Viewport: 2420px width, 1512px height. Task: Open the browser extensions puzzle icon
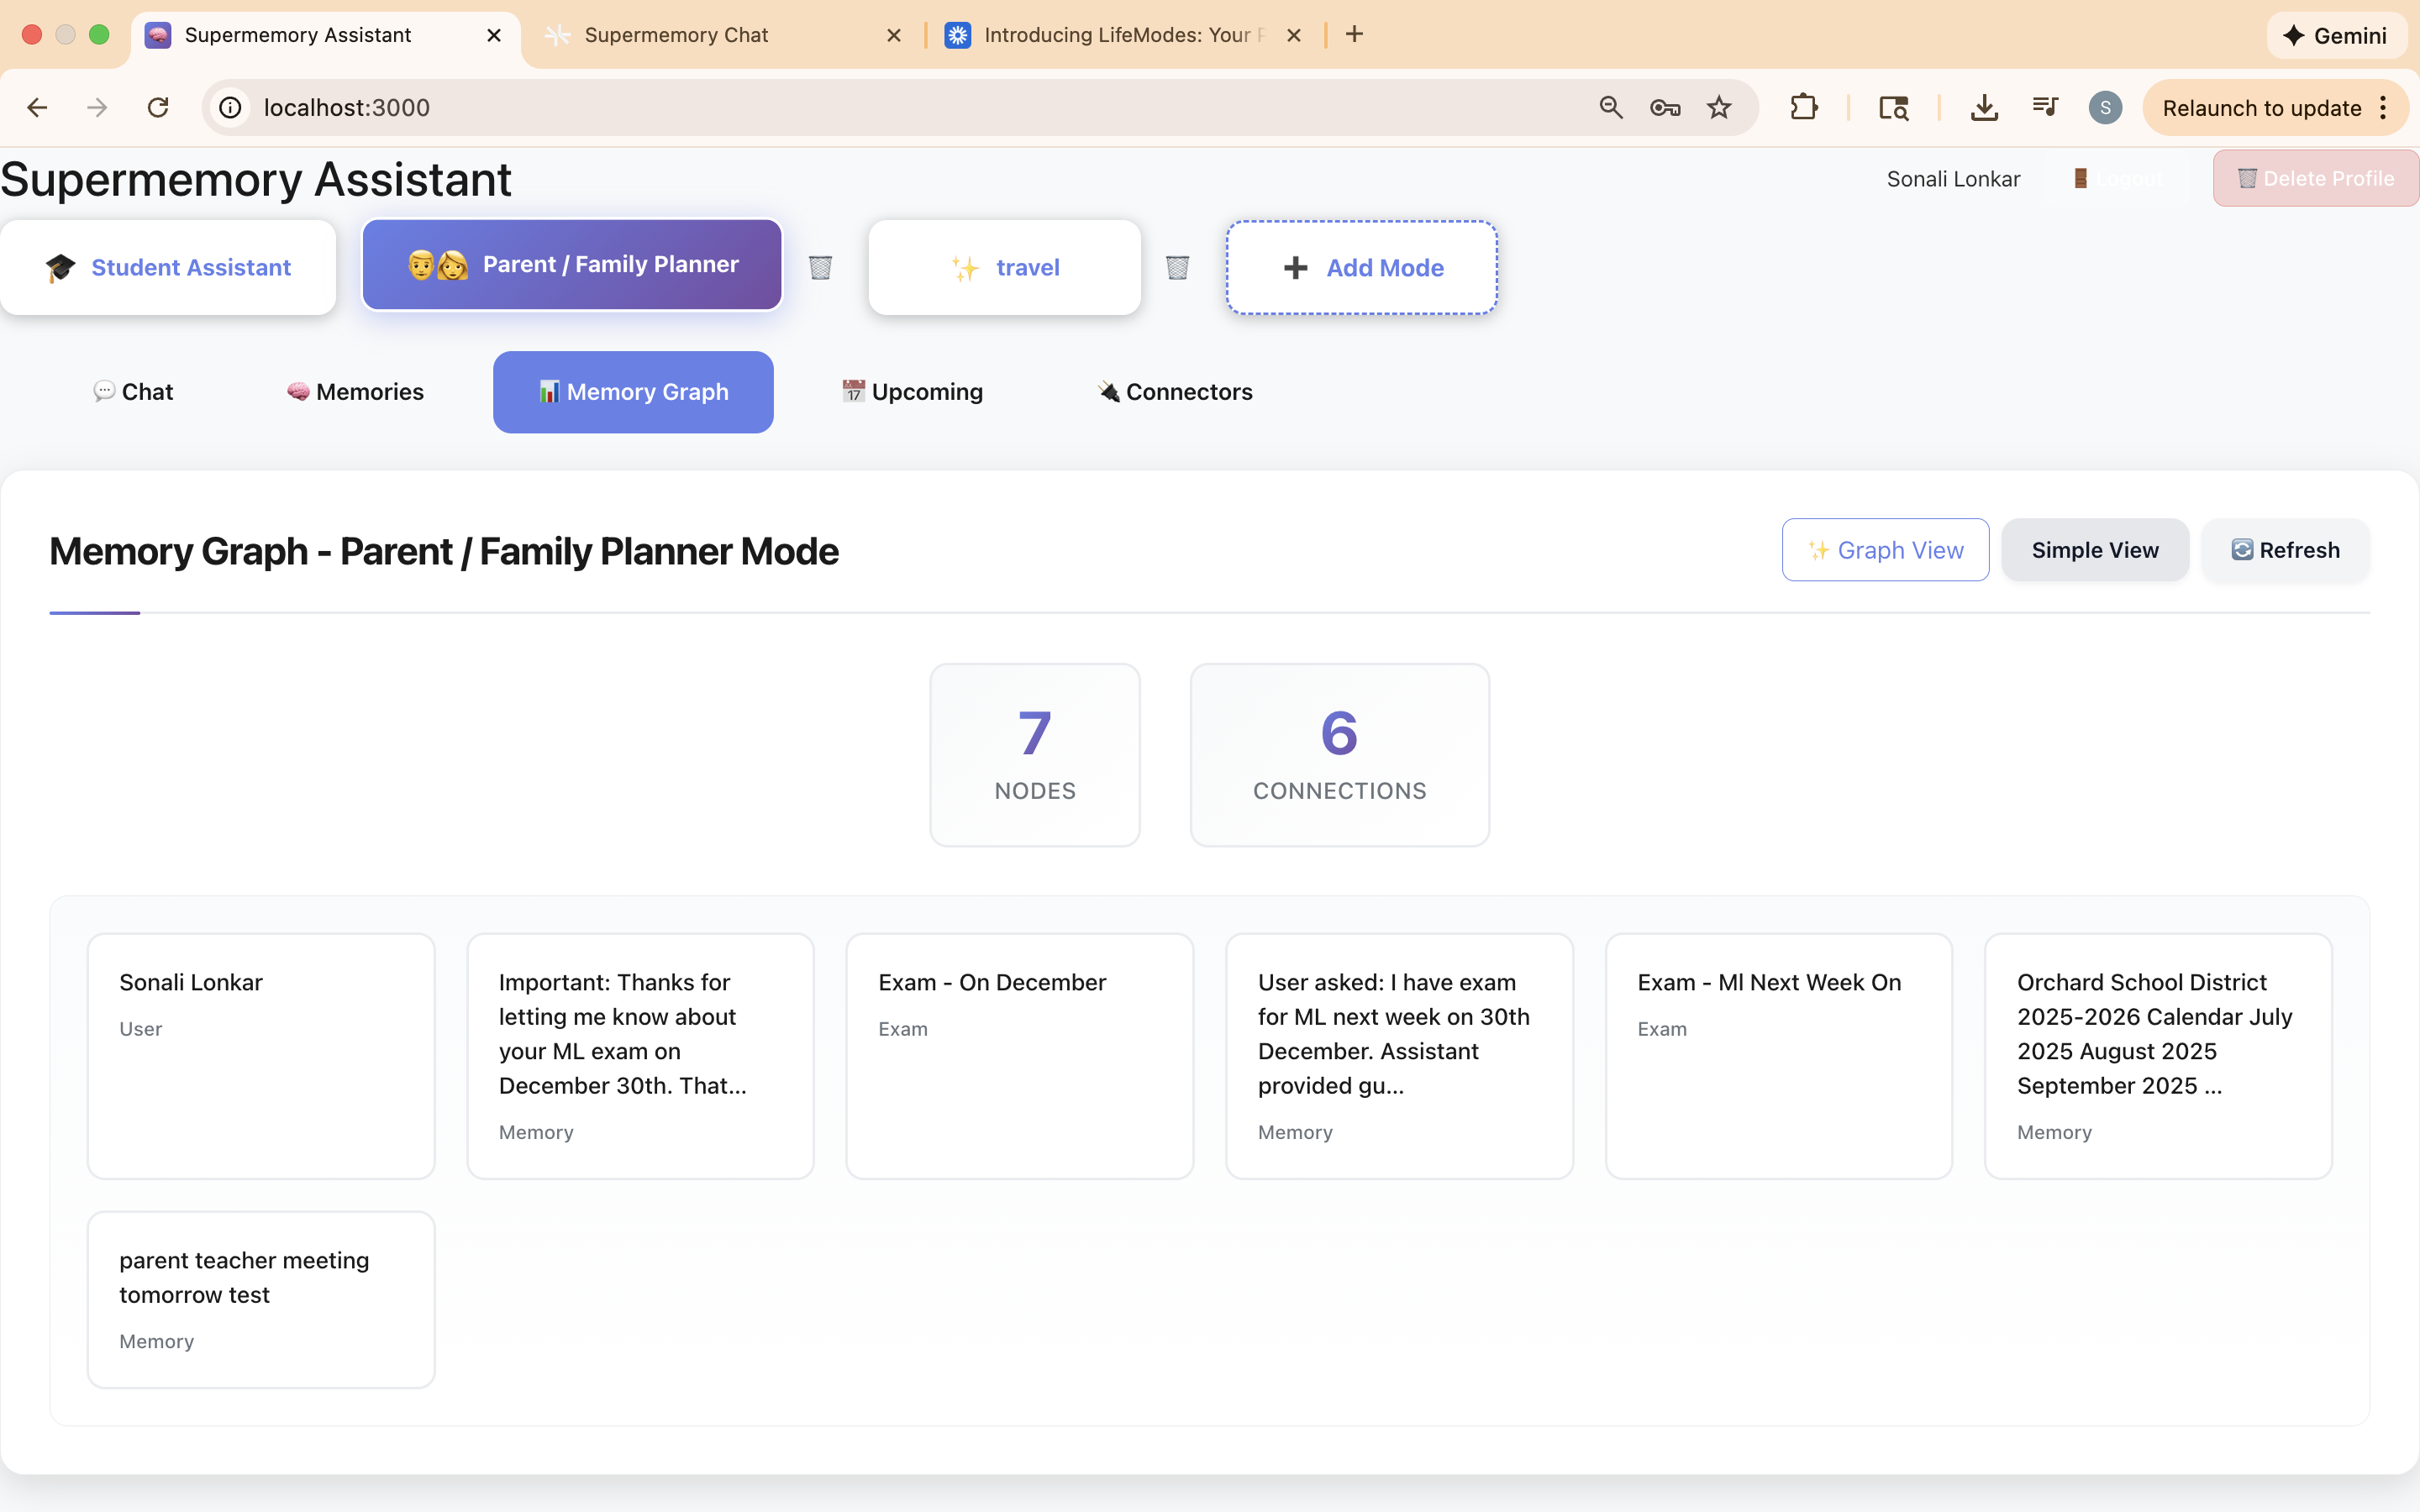pos(1803,107)
